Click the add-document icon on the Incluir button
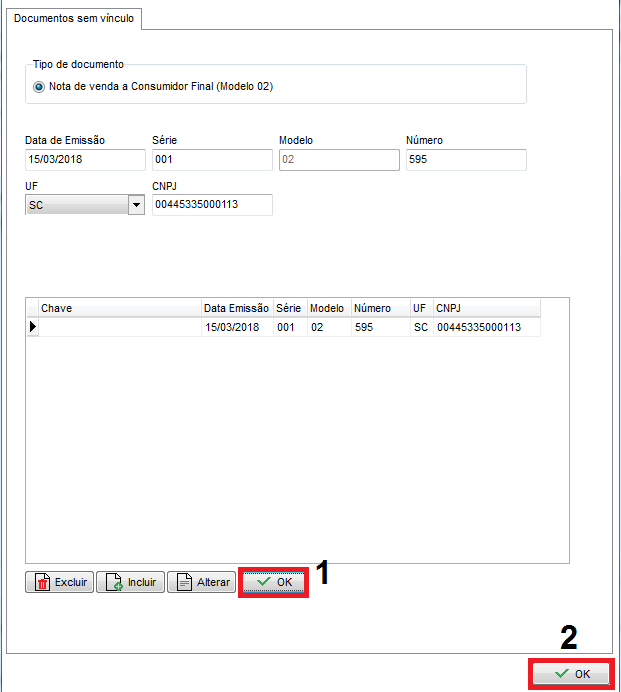The height and width of the screenshot is (692, 621). [113, 583]
